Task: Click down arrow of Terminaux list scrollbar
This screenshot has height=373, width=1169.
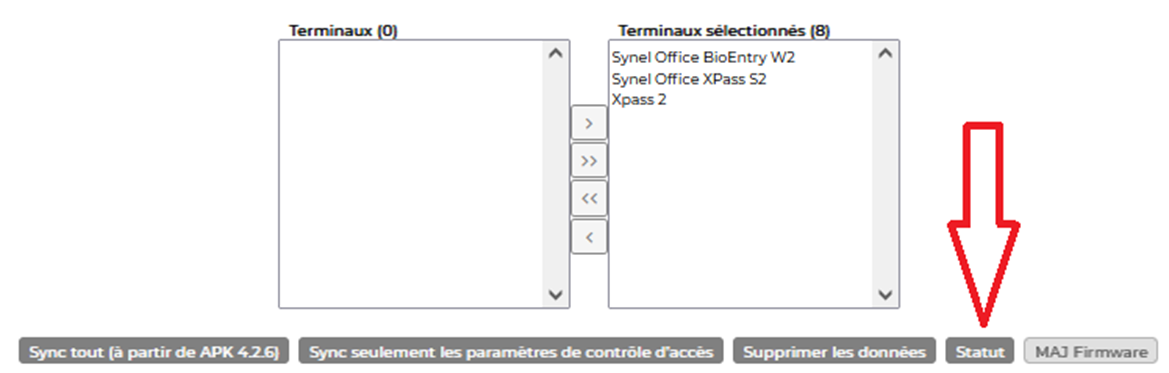Action: (x=555, y=294)
